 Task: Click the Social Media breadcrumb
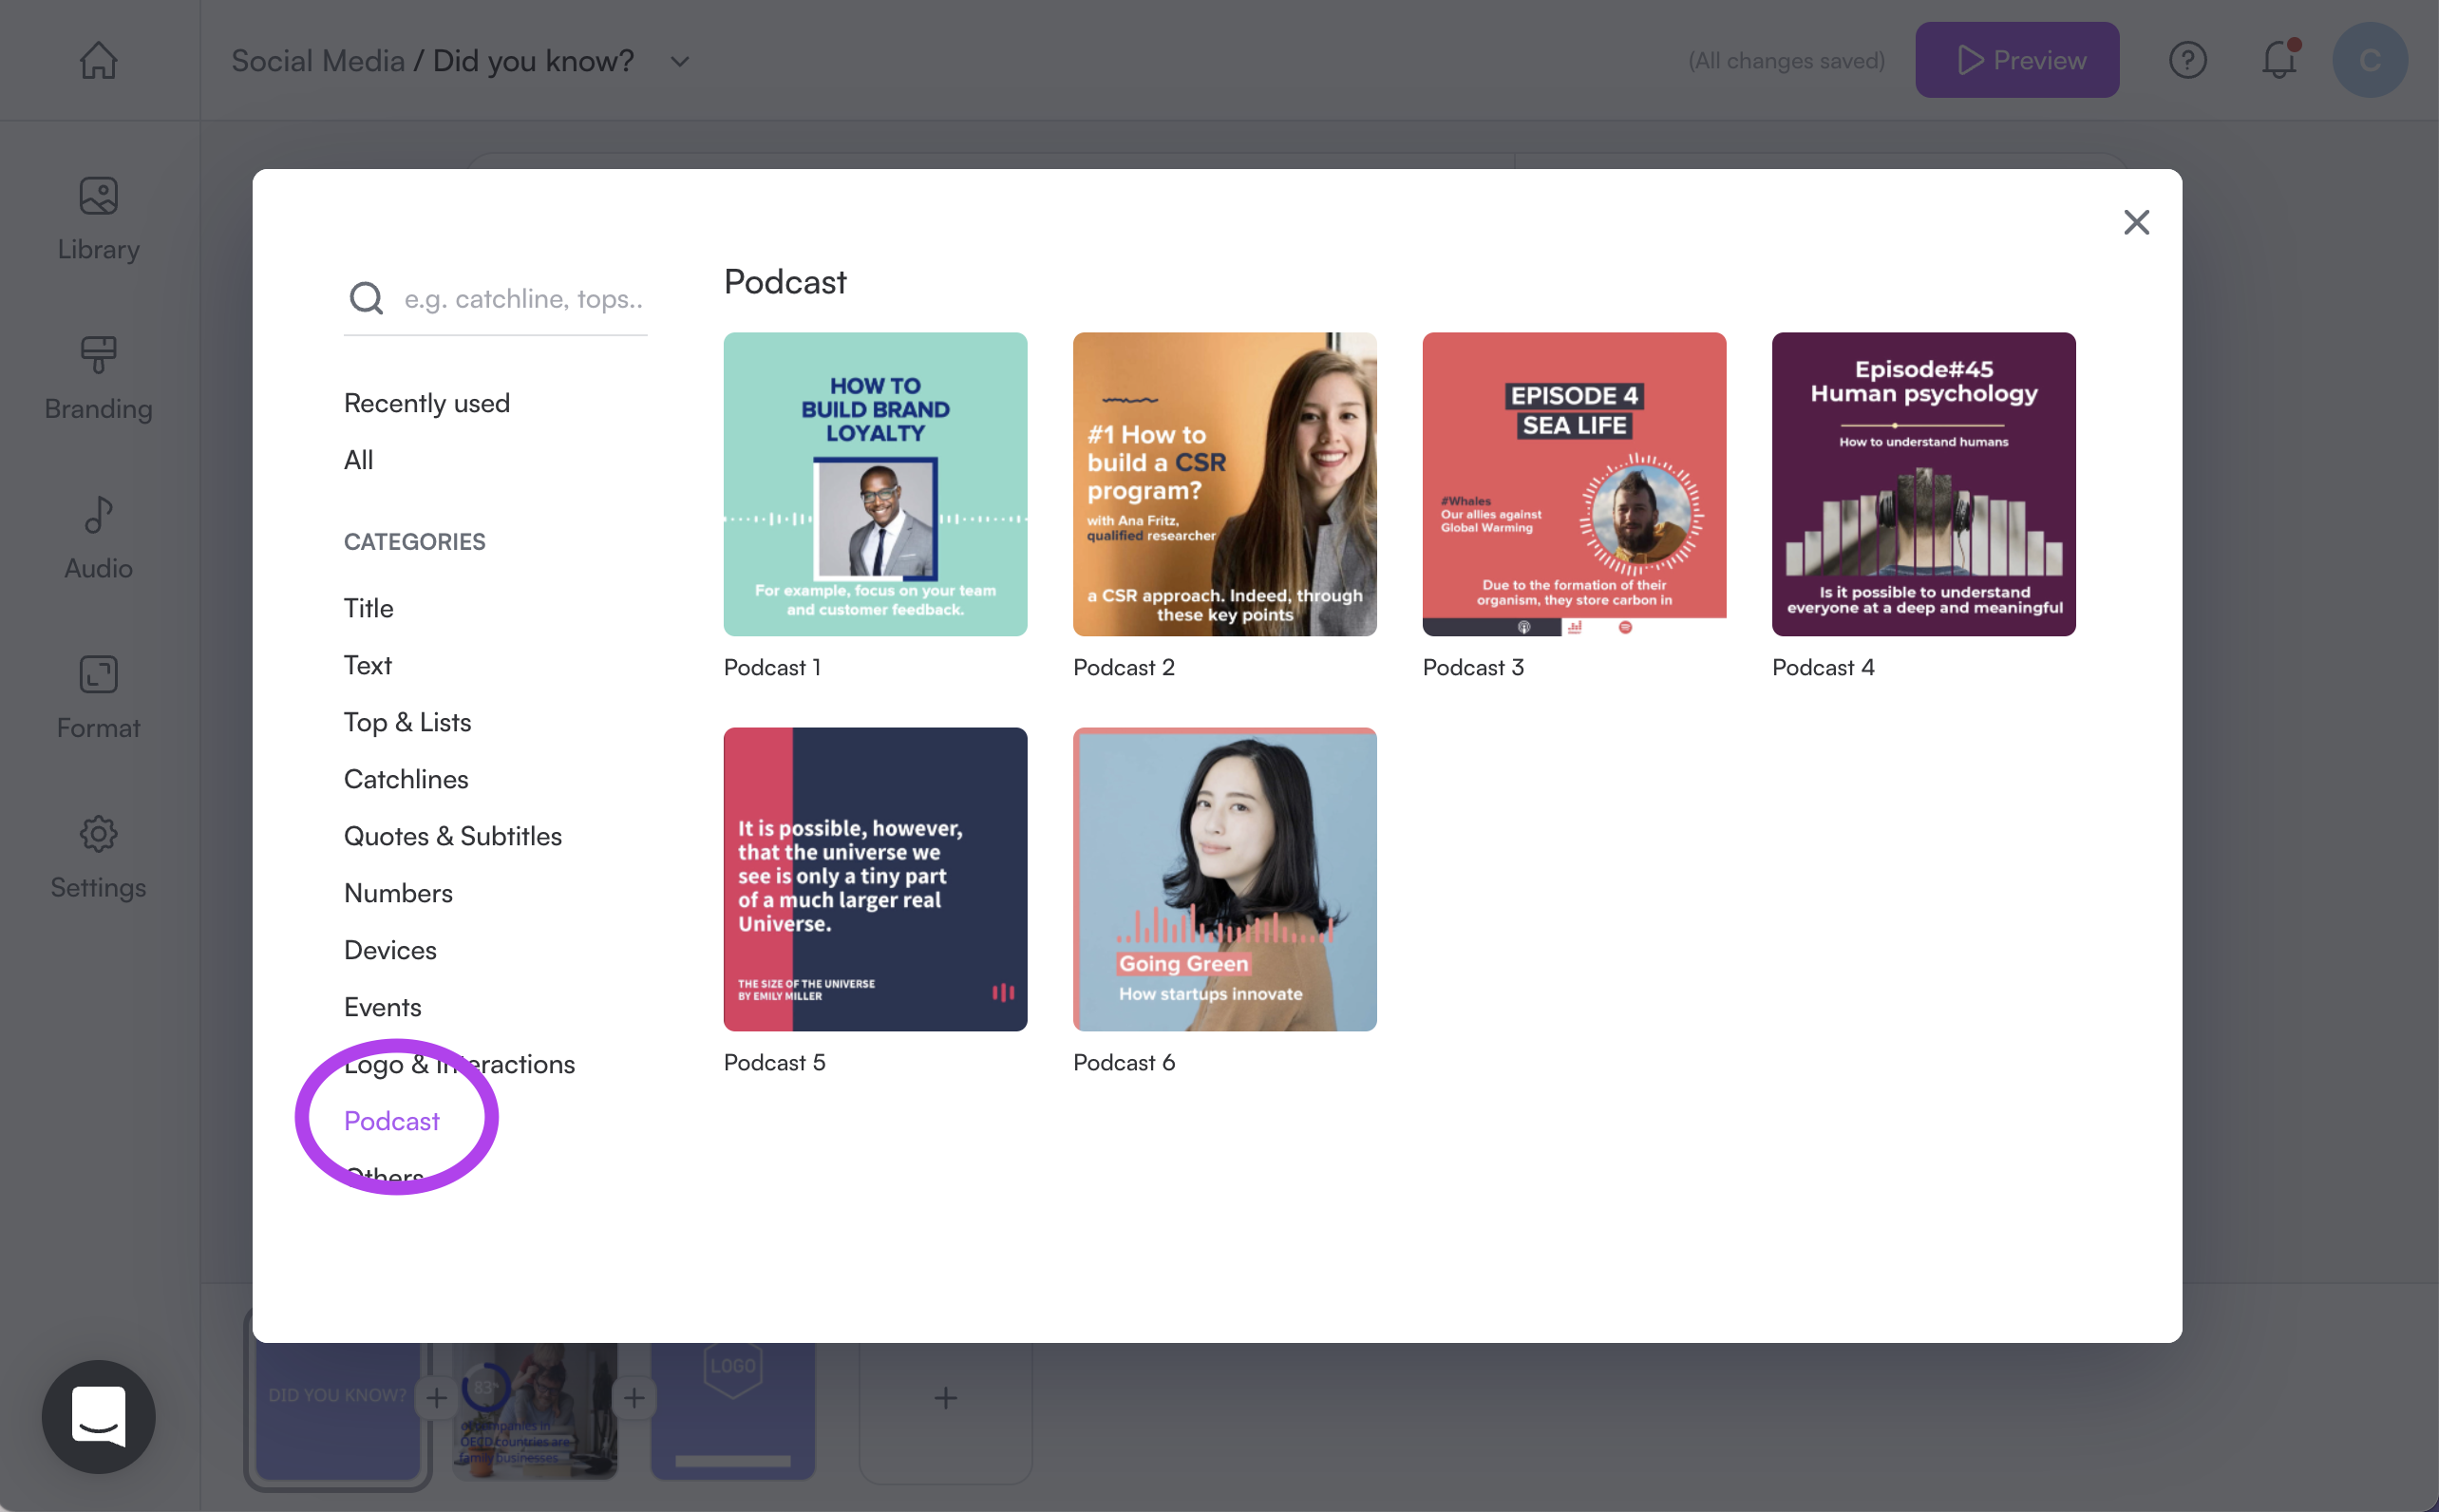[x=318, y=61]
